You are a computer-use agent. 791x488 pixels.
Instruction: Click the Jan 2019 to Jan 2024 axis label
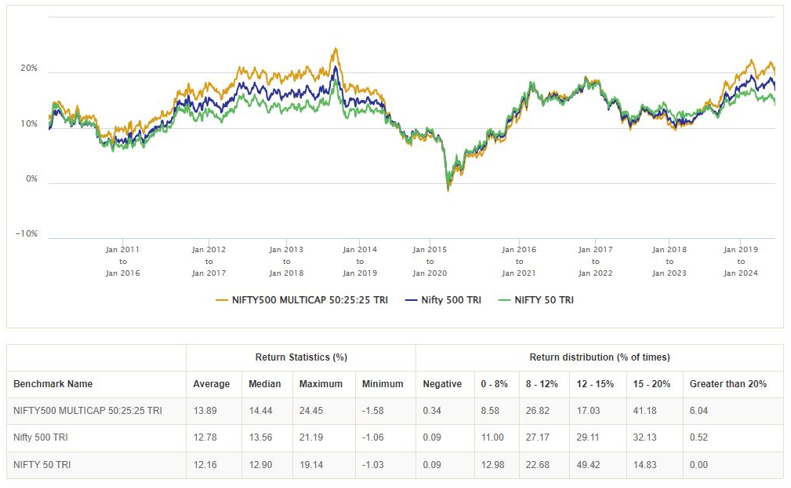pos(741,261)
